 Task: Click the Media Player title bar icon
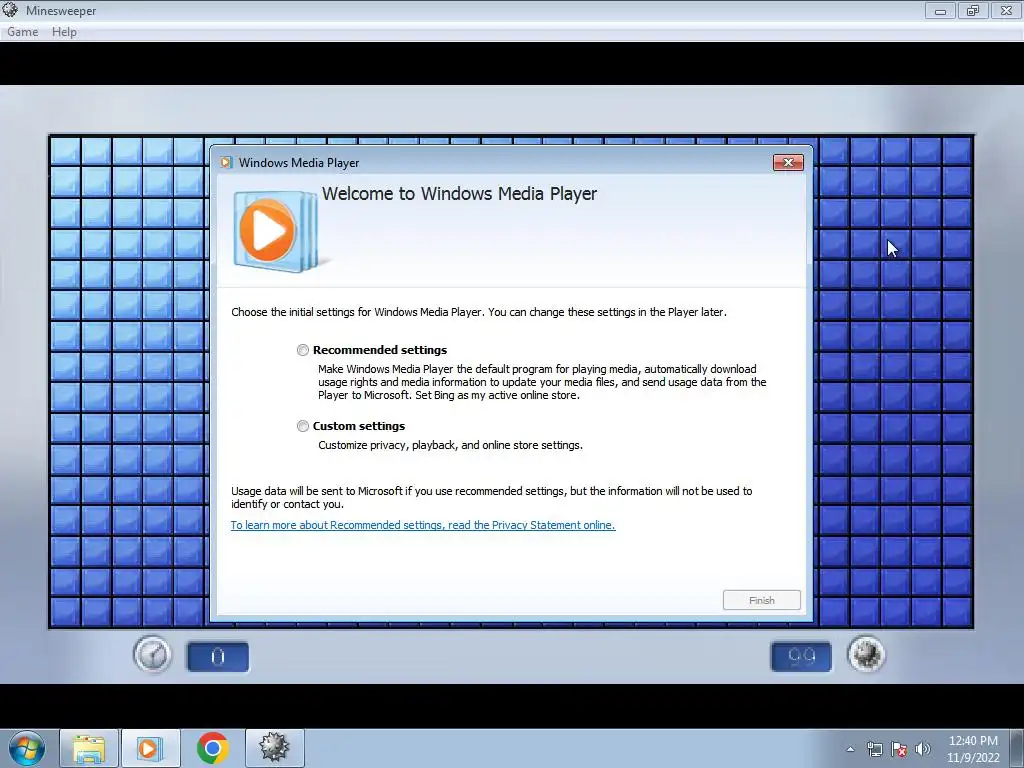click(226, 163)
